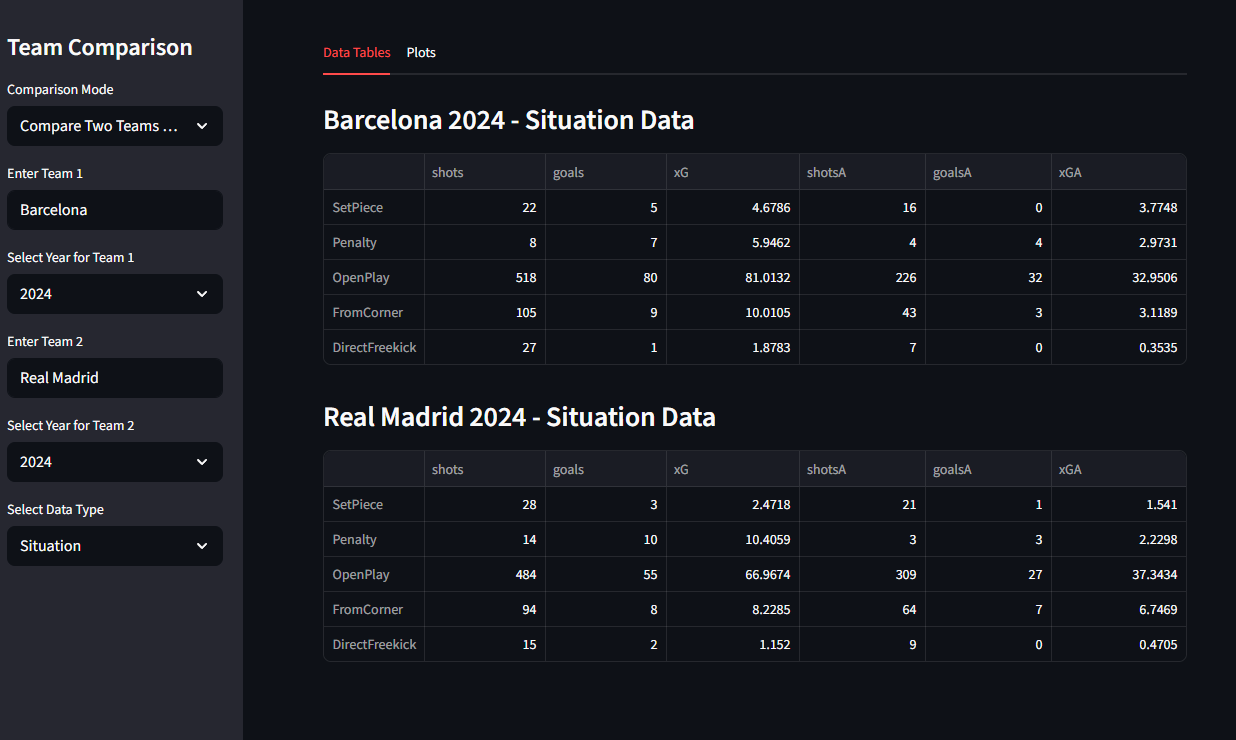Click the Enter Team 1 input field

tap(114, 210)
